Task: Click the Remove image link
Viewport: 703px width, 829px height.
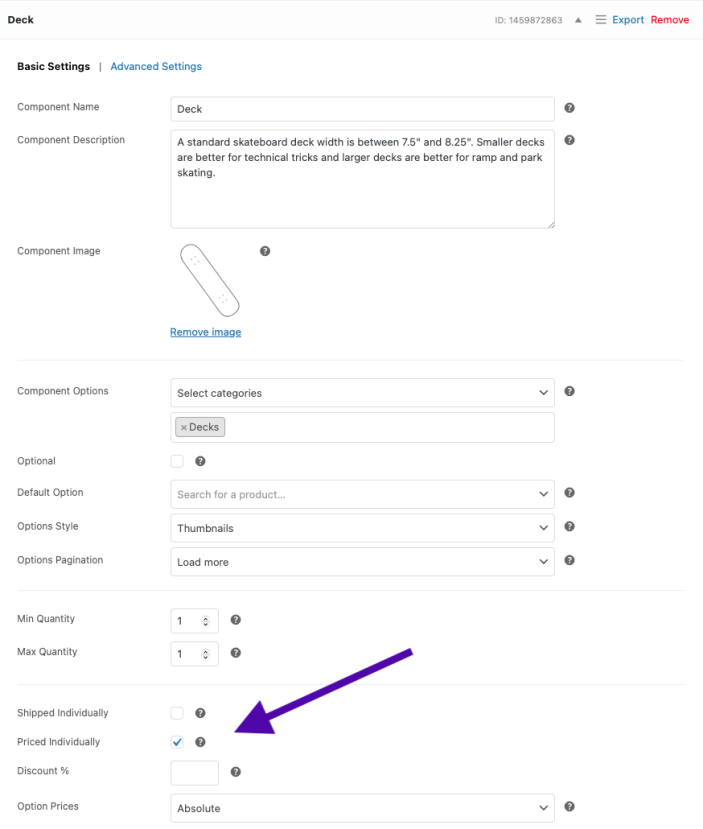Action: pos(205,332)
